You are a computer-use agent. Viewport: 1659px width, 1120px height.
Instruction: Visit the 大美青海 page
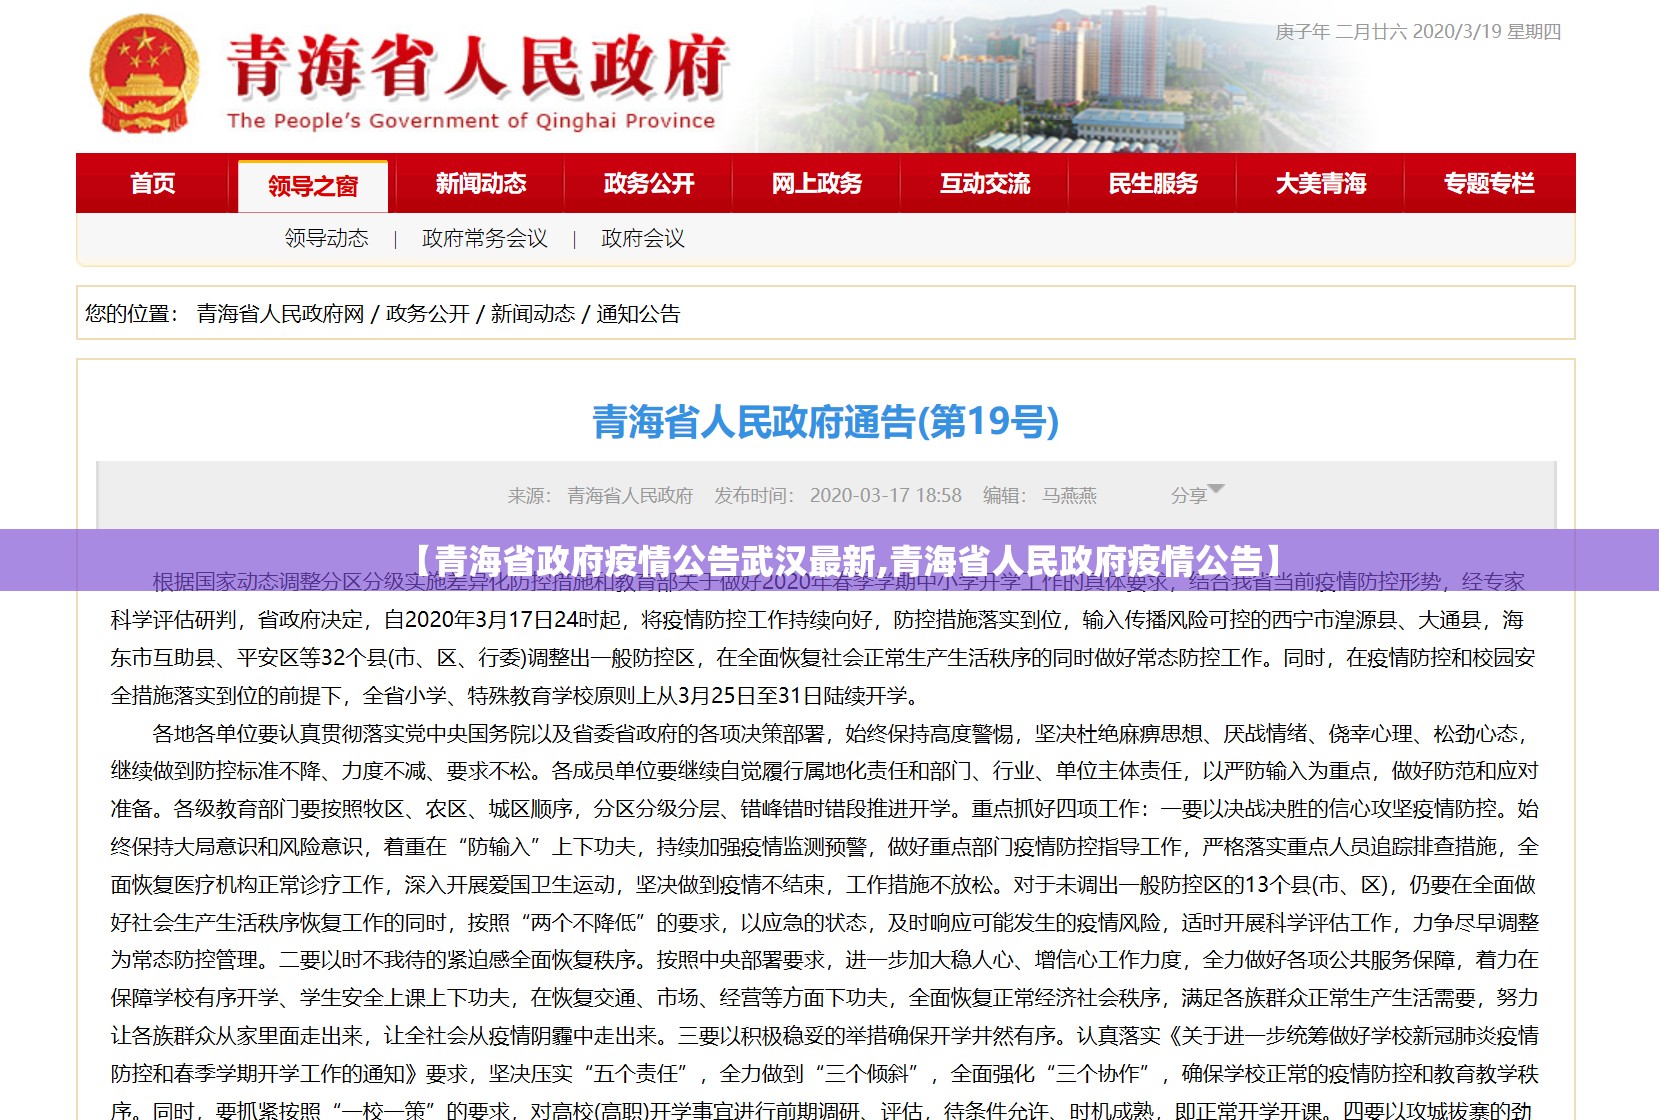1321,184
